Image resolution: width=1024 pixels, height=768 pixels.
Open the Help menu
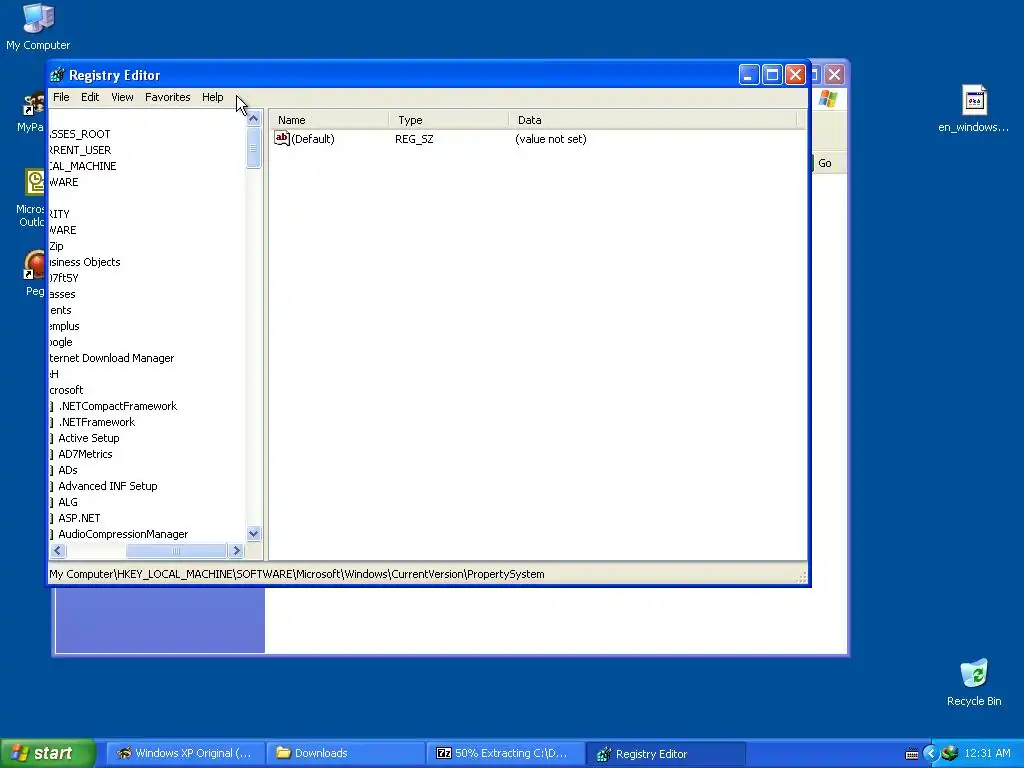pyautogui.click(x=212, y=97)
